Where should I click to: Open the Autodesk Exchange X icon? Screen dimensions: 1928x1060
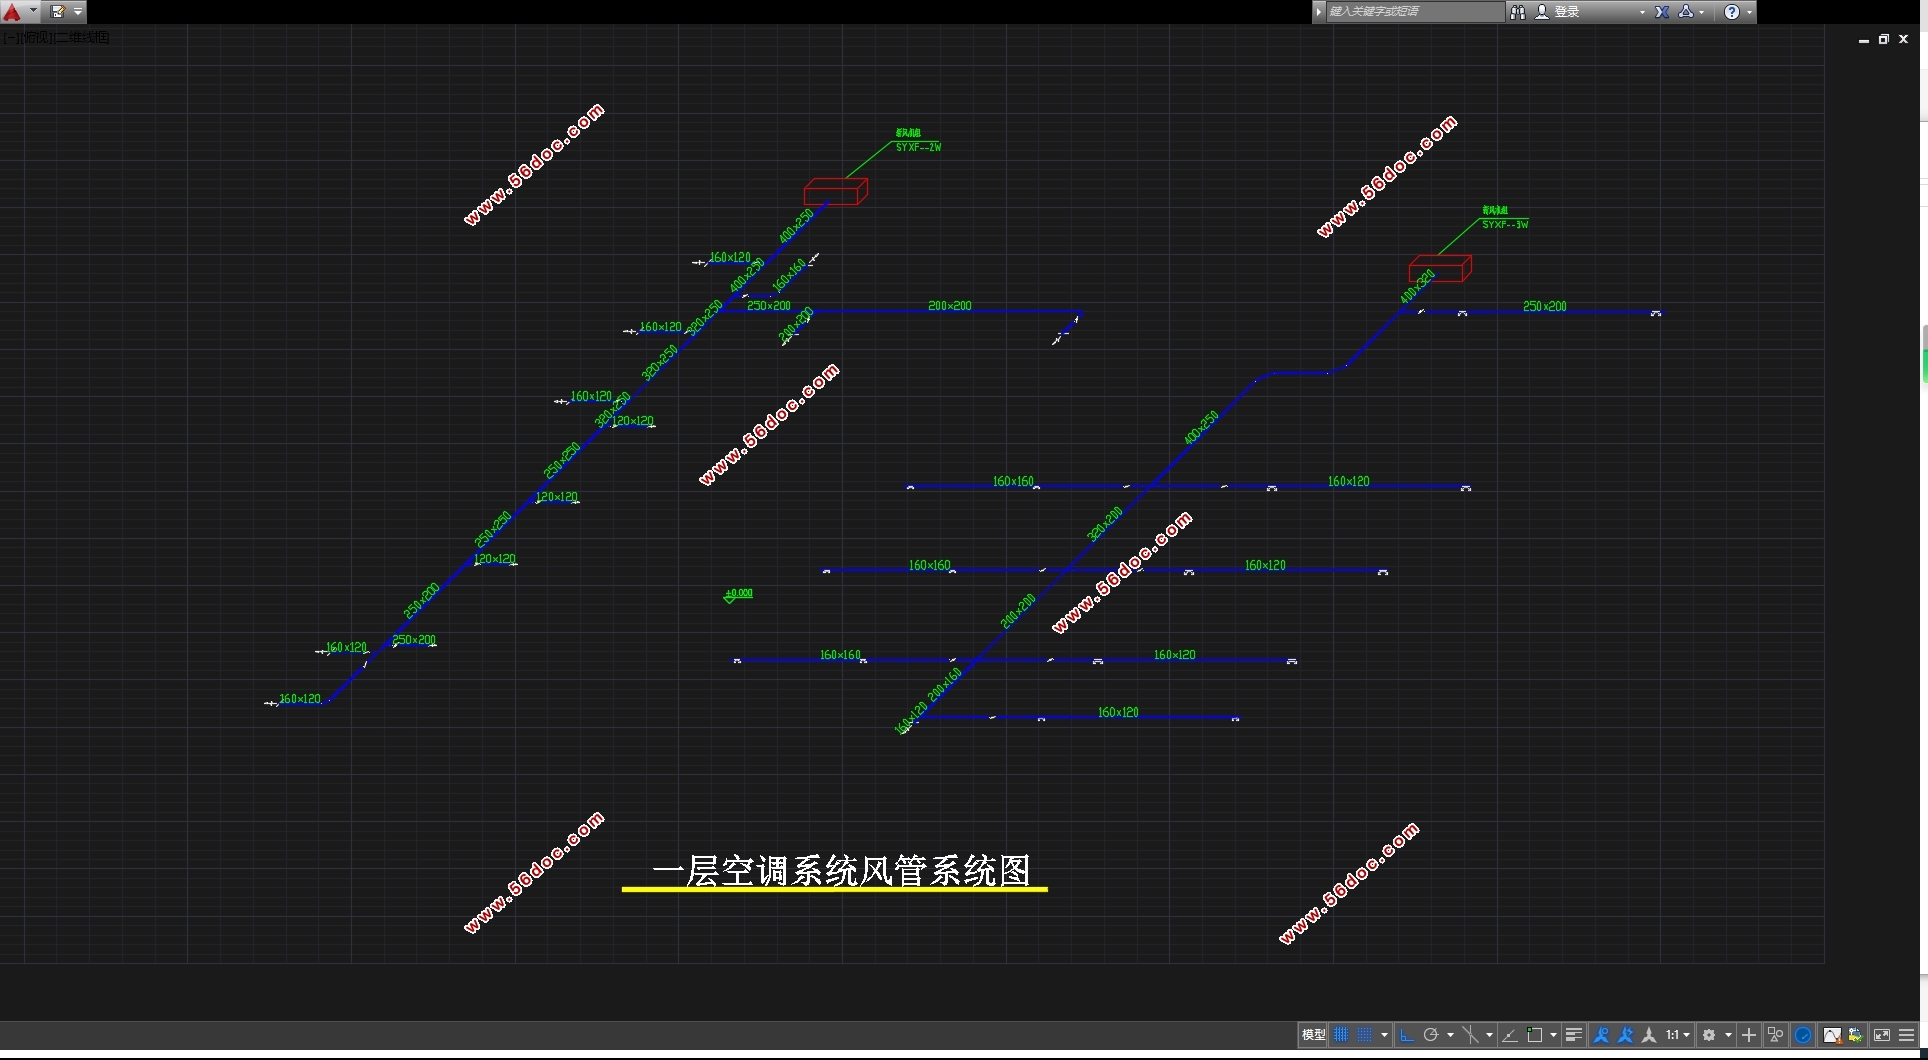[1662, 12]
